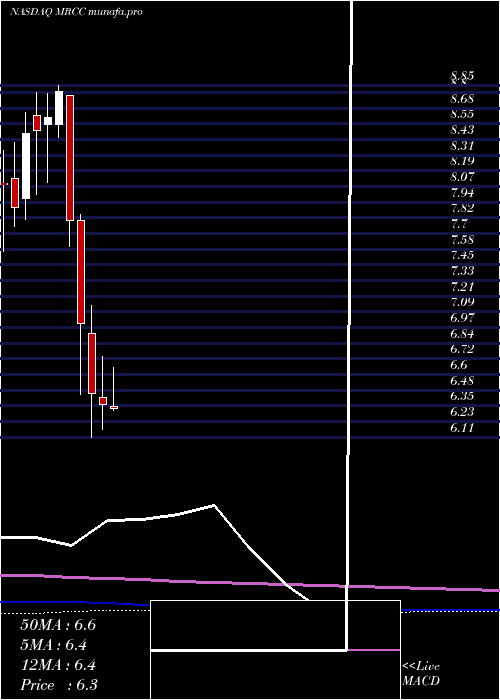
Task: Select the 6.84 price axis label
Action: (462, 334)
